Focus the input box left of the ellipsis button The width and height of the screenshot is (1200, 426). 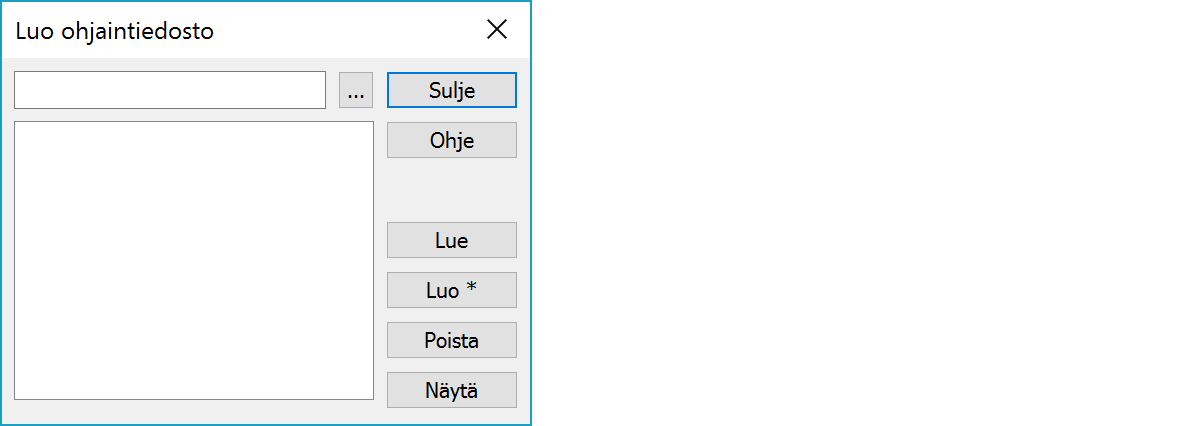(x=170, y=90)
